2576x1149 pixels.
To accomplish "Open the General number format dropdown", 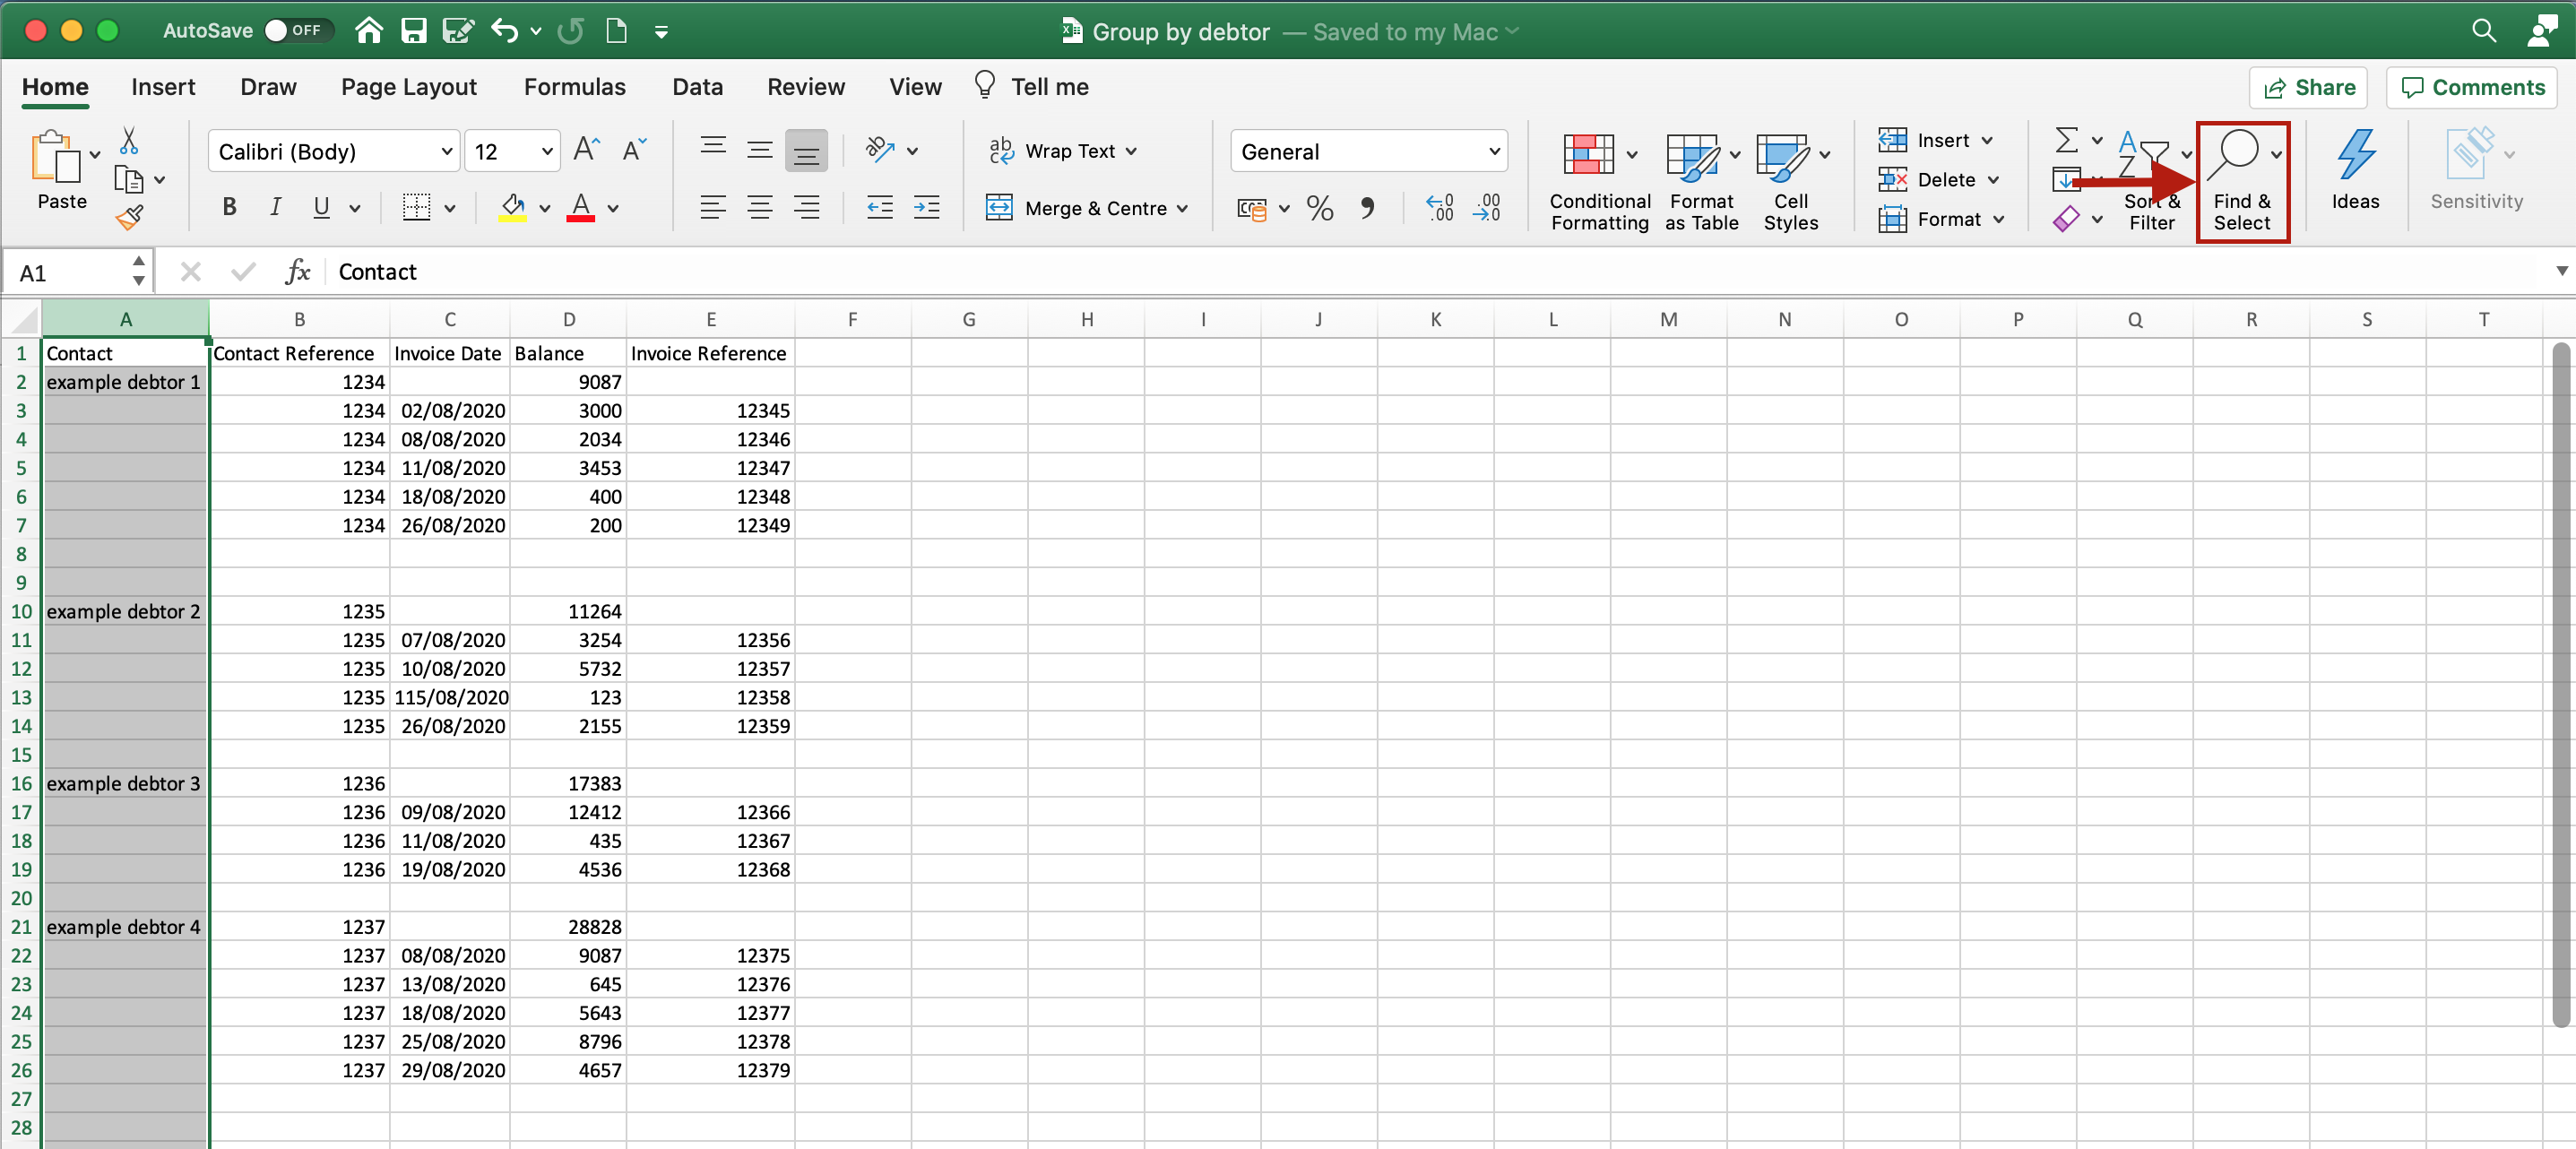I will pos(1368,151).
